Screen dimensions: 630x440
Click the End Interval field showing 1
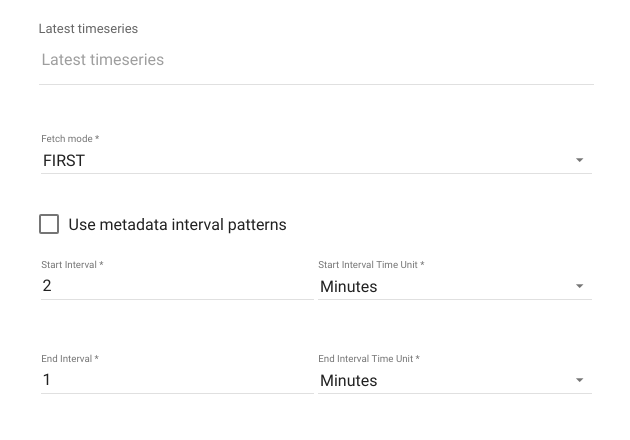pyautogui.click(x=177, y=380)
